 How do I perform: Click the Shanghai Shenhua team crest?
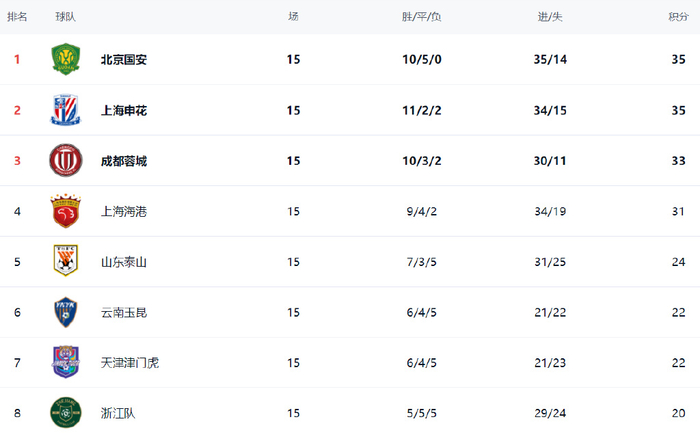click(x=65, y=110)
